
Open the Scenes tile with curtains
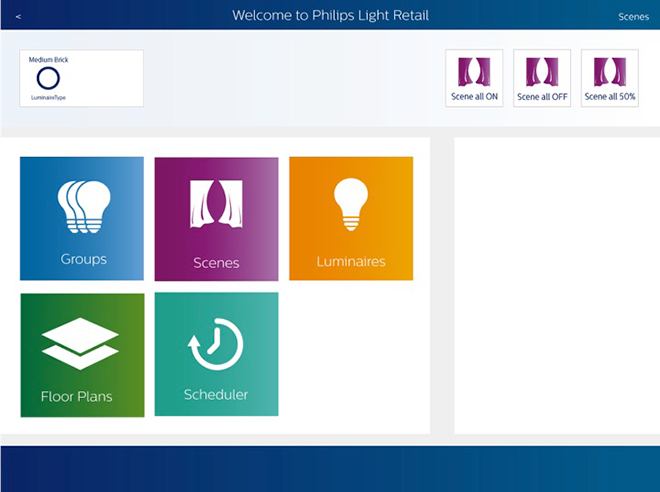point(216,219)
